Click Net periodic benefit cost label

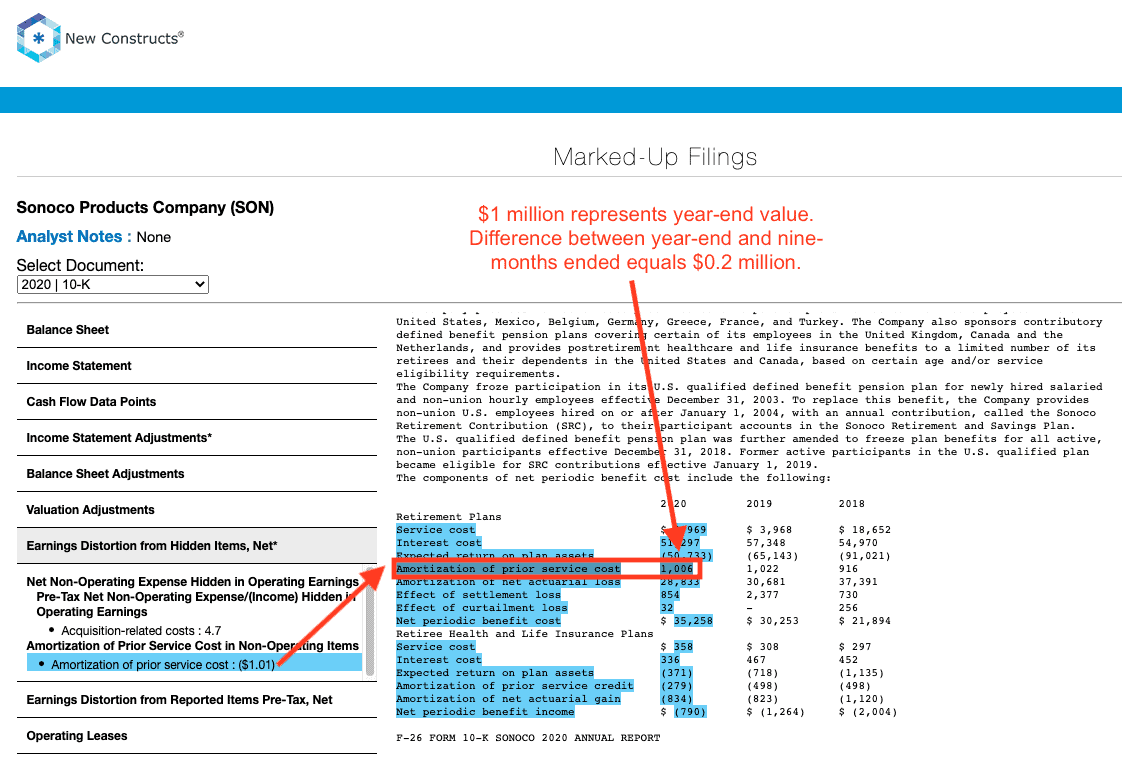[x=479, y=620]
